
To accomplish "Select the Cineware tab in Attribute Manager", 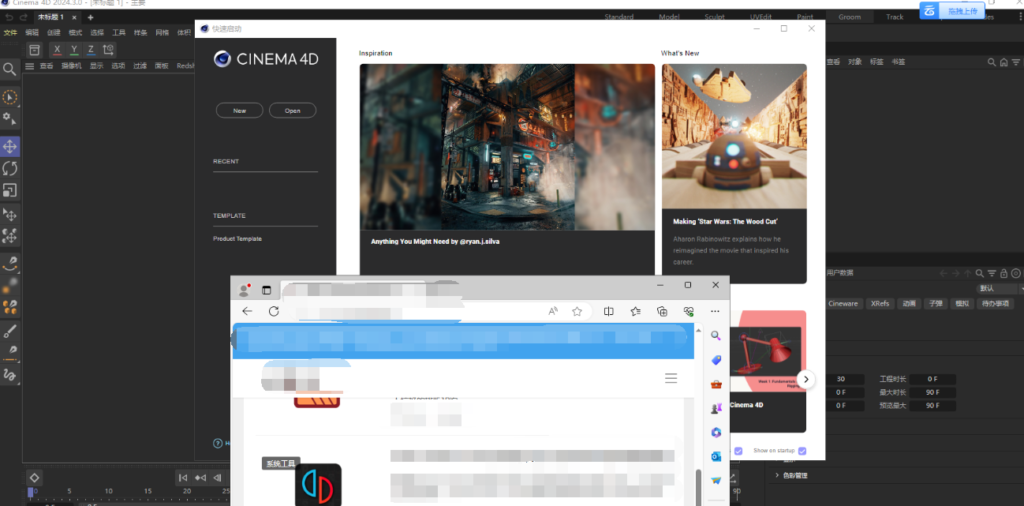I will [843, 304].
